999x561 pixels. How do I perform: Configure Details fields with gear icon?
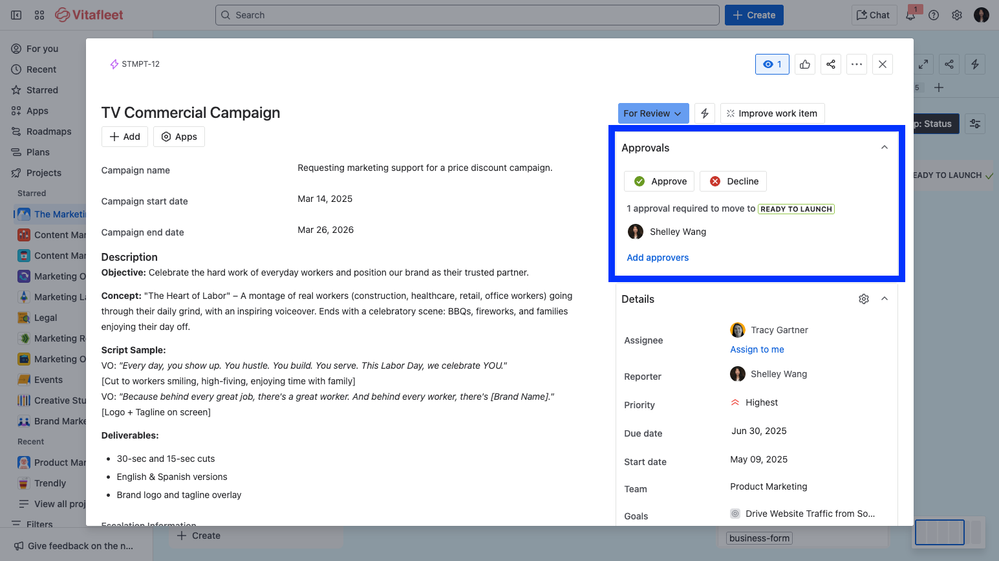pyautogui.click(x=863, y=299)
